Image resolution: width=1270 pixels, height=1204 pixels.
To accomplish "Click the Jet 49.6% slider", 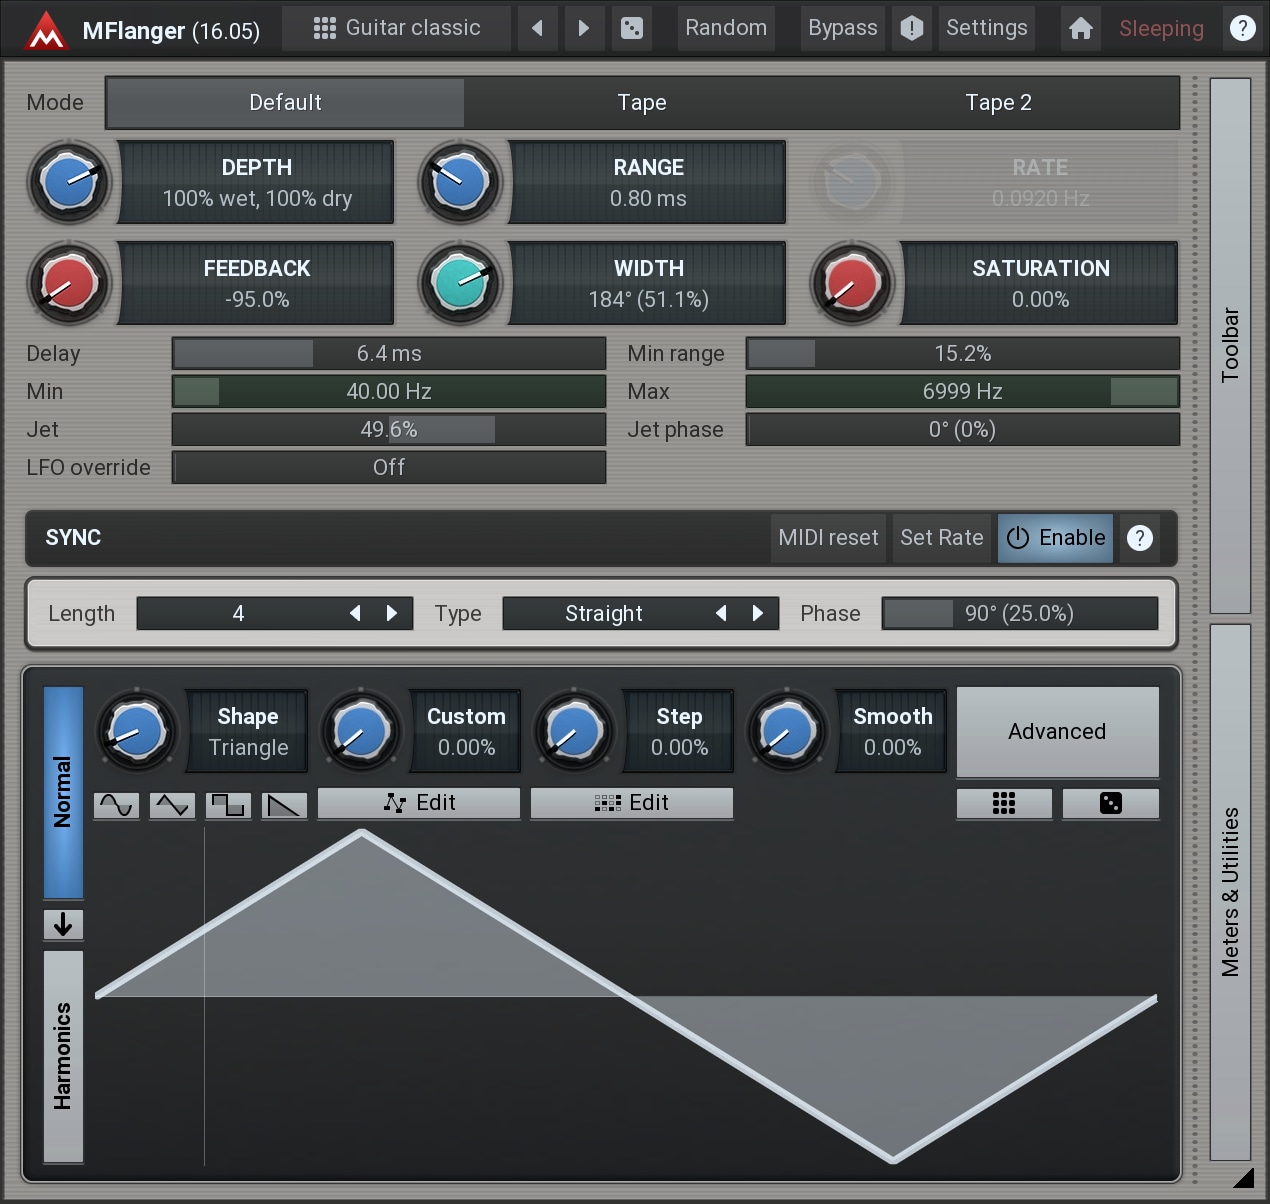I will 389,429.
